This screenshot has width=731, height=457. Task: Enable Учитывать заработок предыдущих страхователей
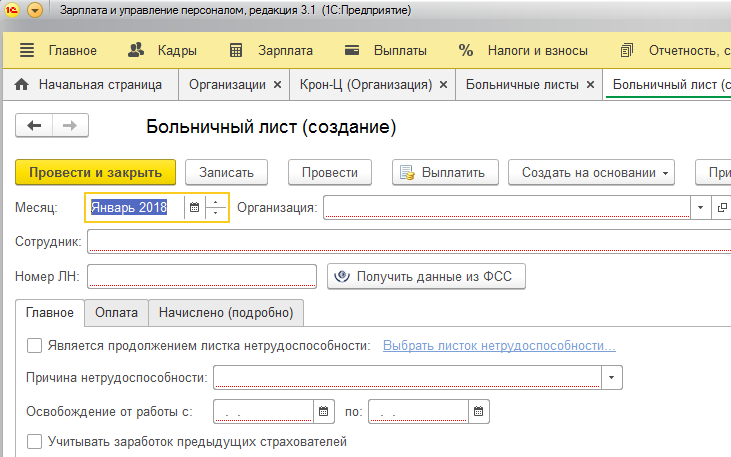[x=34, y=441]
